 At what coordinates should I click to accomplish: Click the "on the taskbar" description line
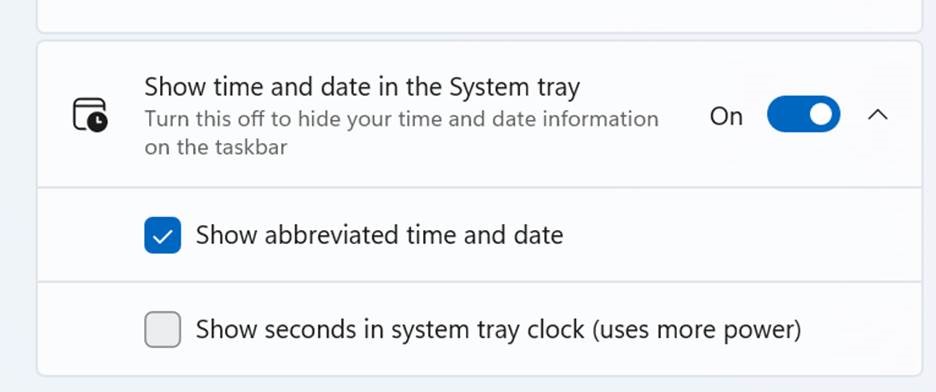point(216,147)
